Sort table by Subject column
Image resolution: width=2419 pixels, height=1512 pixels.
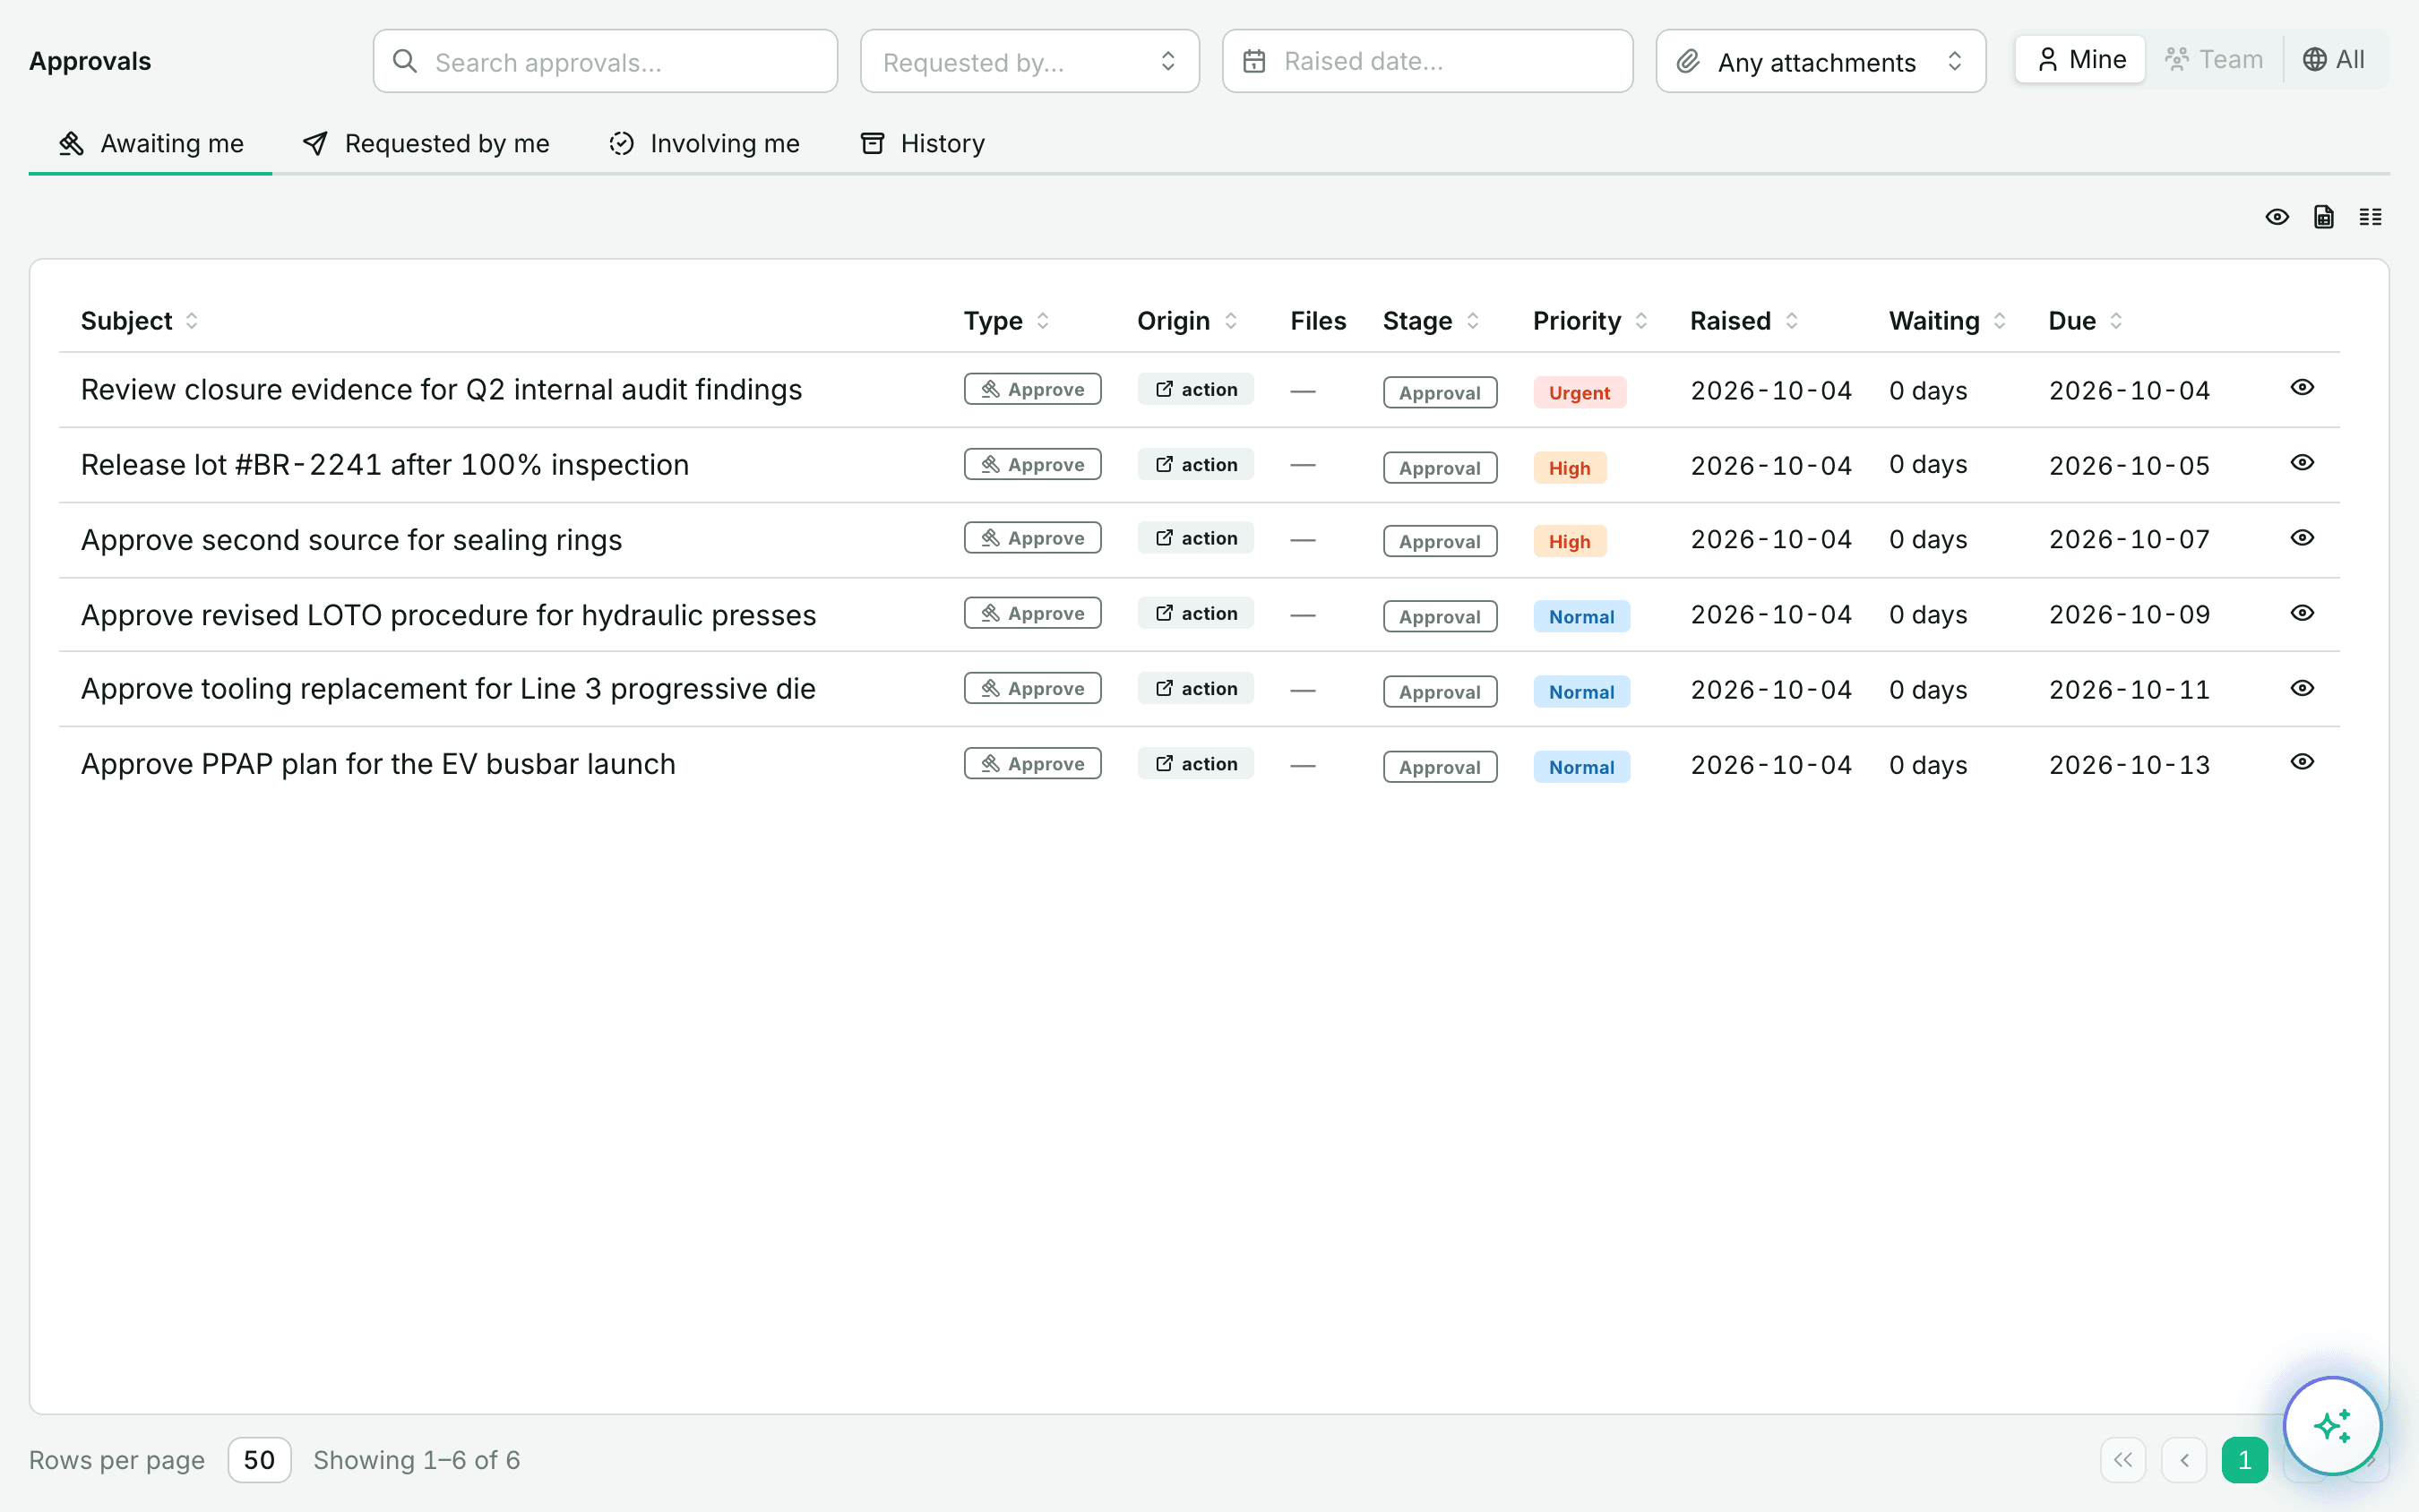139,320
